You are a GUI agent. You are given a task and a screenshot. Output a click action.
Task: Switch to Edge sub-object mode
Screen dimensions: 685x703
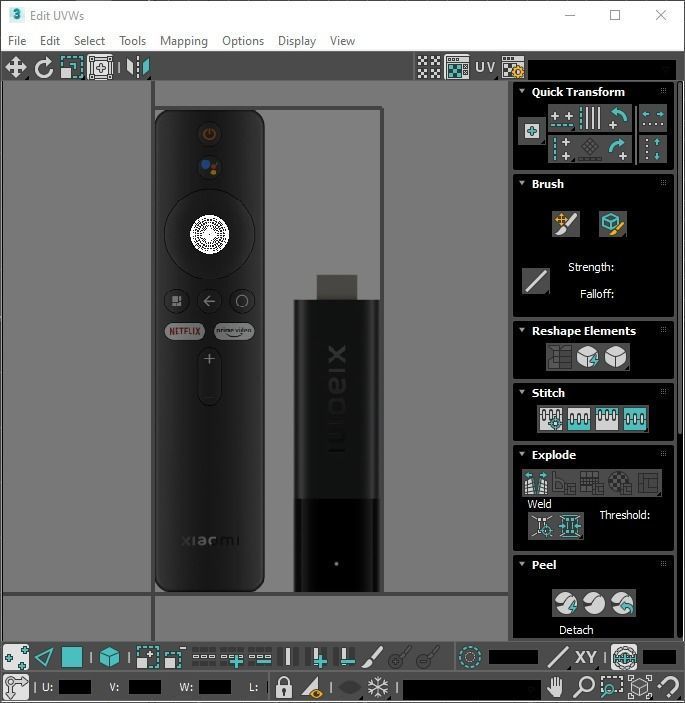pos(44,657)
